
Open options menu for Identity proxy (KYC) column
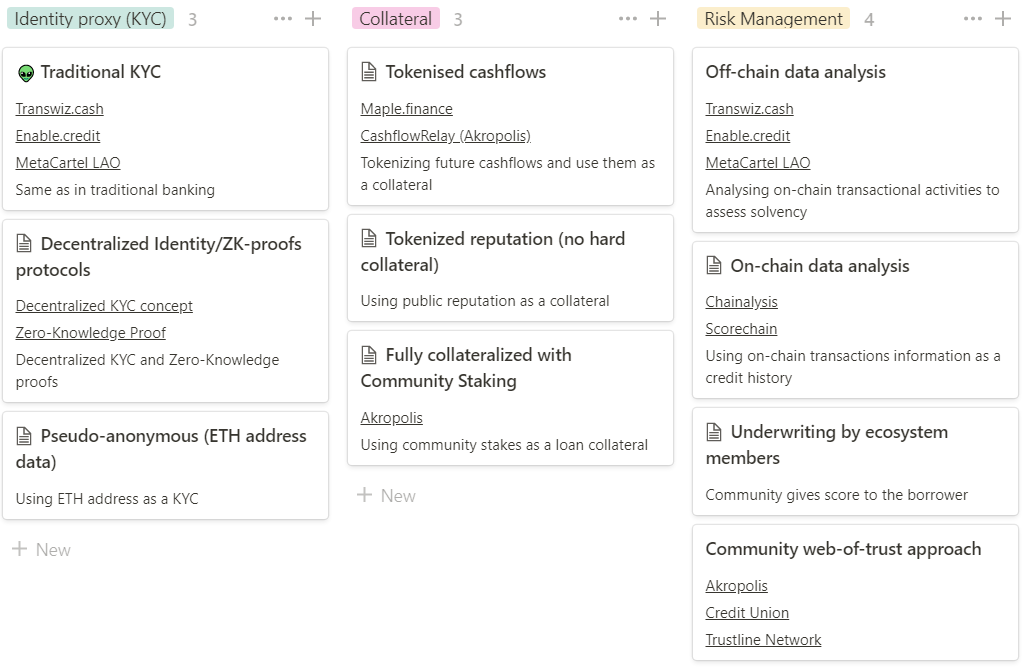coord(283,18)
